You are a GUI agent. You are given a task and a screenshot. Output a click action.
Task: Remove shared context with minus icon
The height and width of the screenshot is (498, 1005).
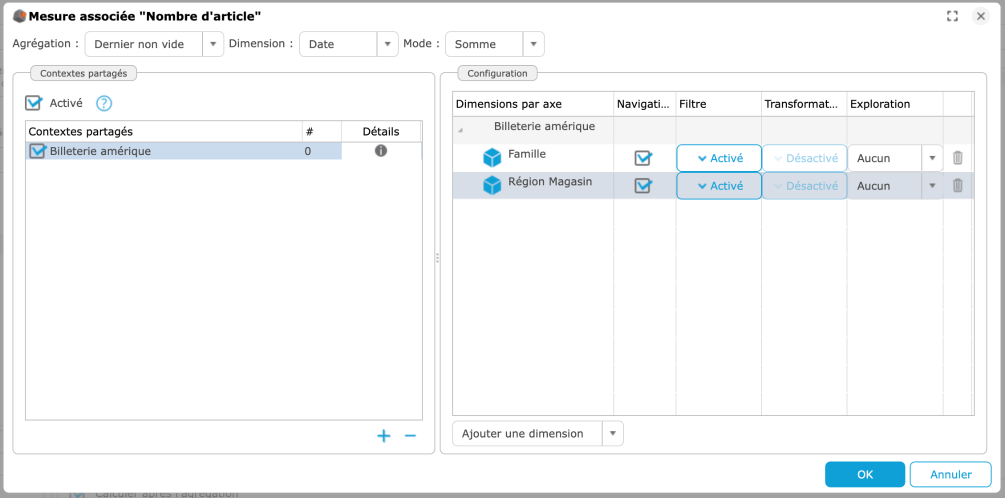410,436
